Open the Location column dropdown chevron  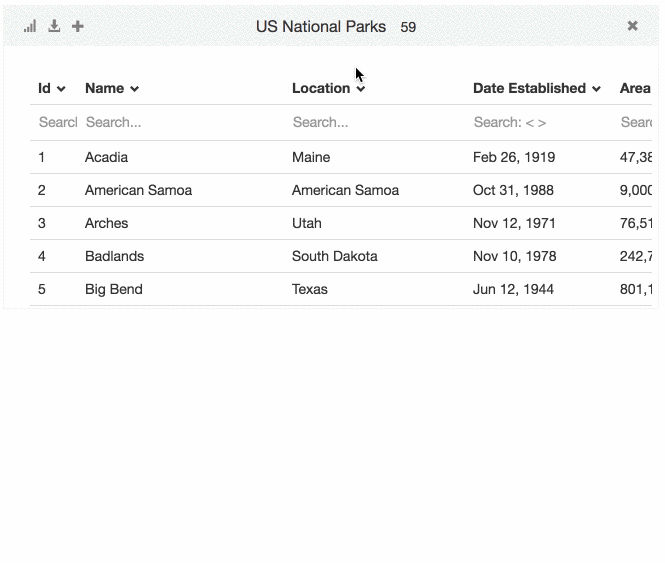[x=360, y=89]
